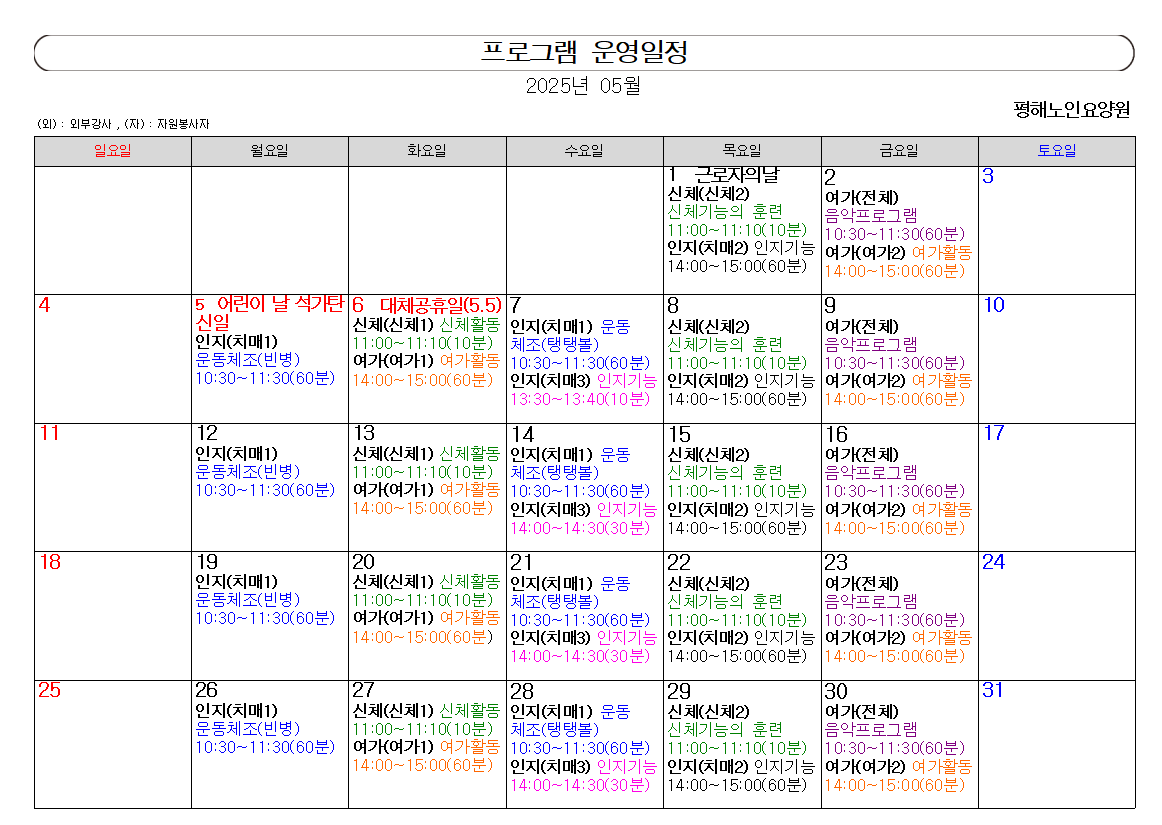1162x825 pixels.
Task: Click 14:00~14:30(30분) on May 14
Action: coord(580,529)
